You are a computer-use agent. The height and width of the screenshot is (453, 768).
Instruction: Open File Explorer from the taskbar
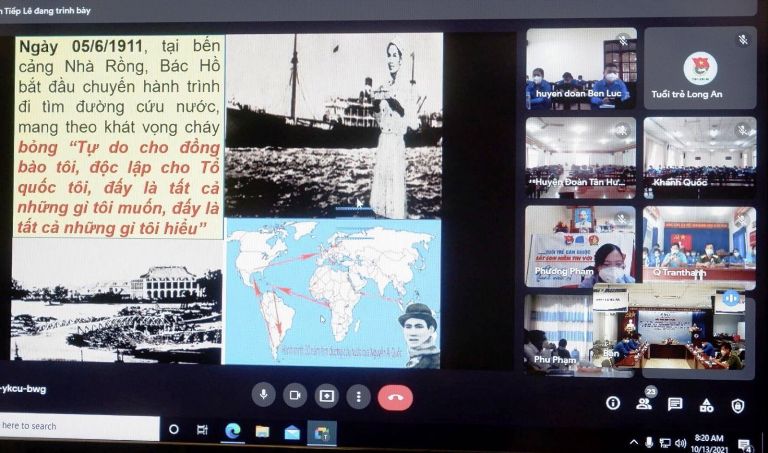[x=262, y=432]
